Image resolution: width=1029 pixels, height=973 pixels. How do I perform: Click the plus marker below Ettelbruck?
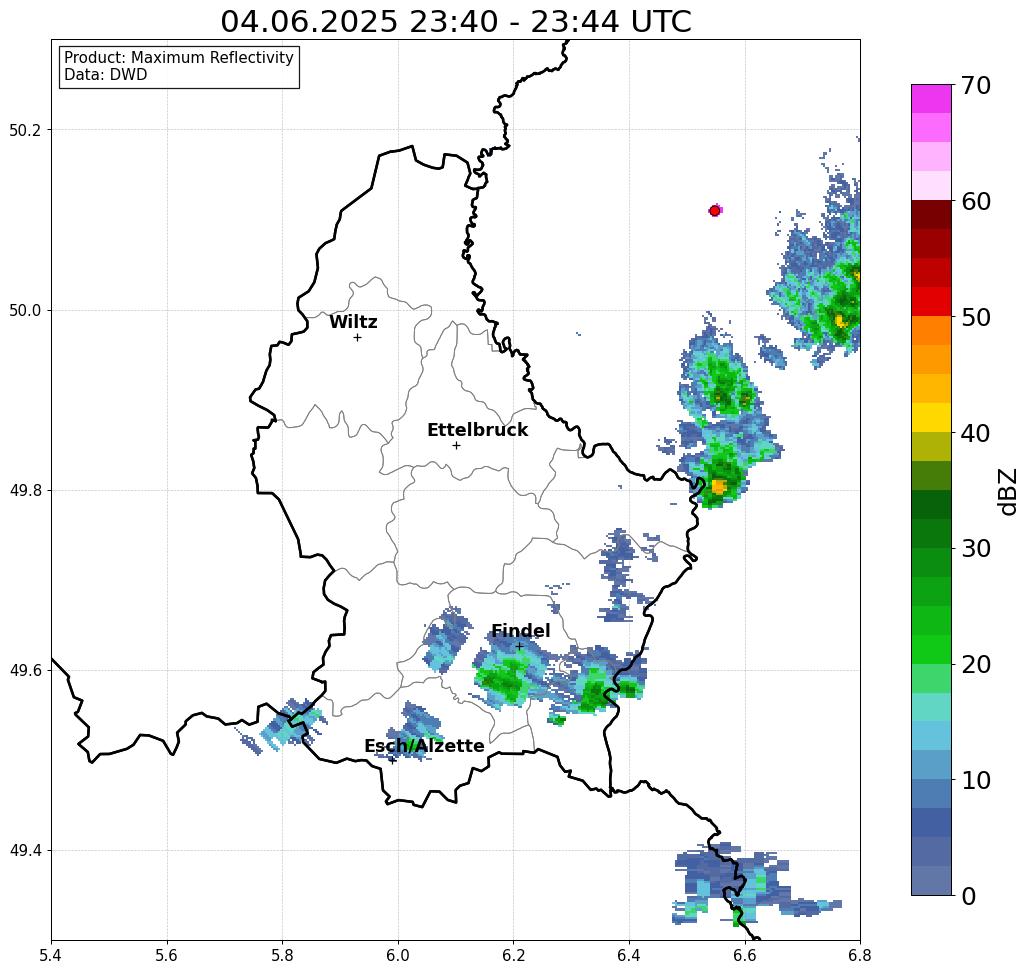(x=456, y=445)
